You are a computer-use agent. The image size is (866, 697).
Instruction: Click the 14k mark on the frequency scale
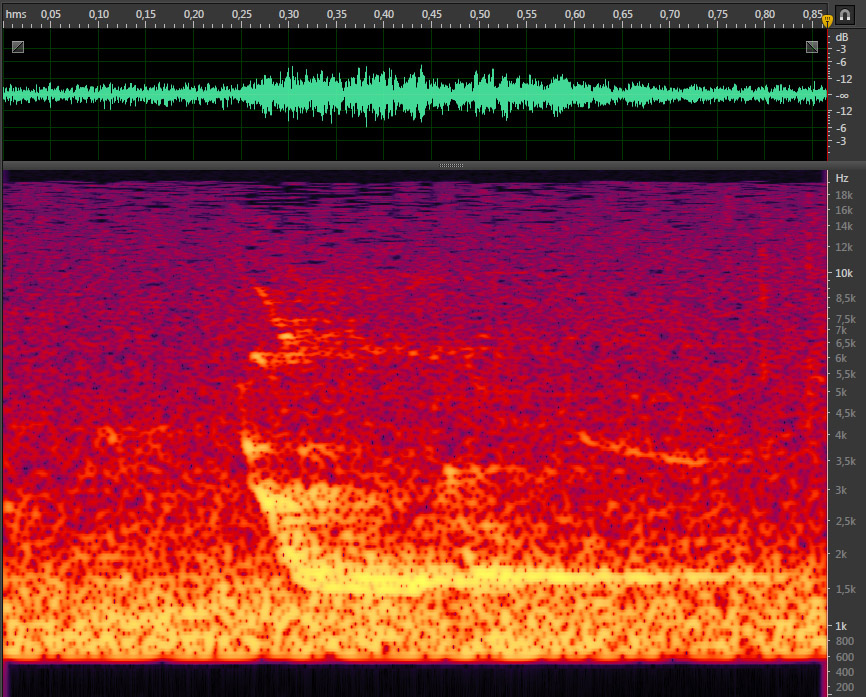844,226
